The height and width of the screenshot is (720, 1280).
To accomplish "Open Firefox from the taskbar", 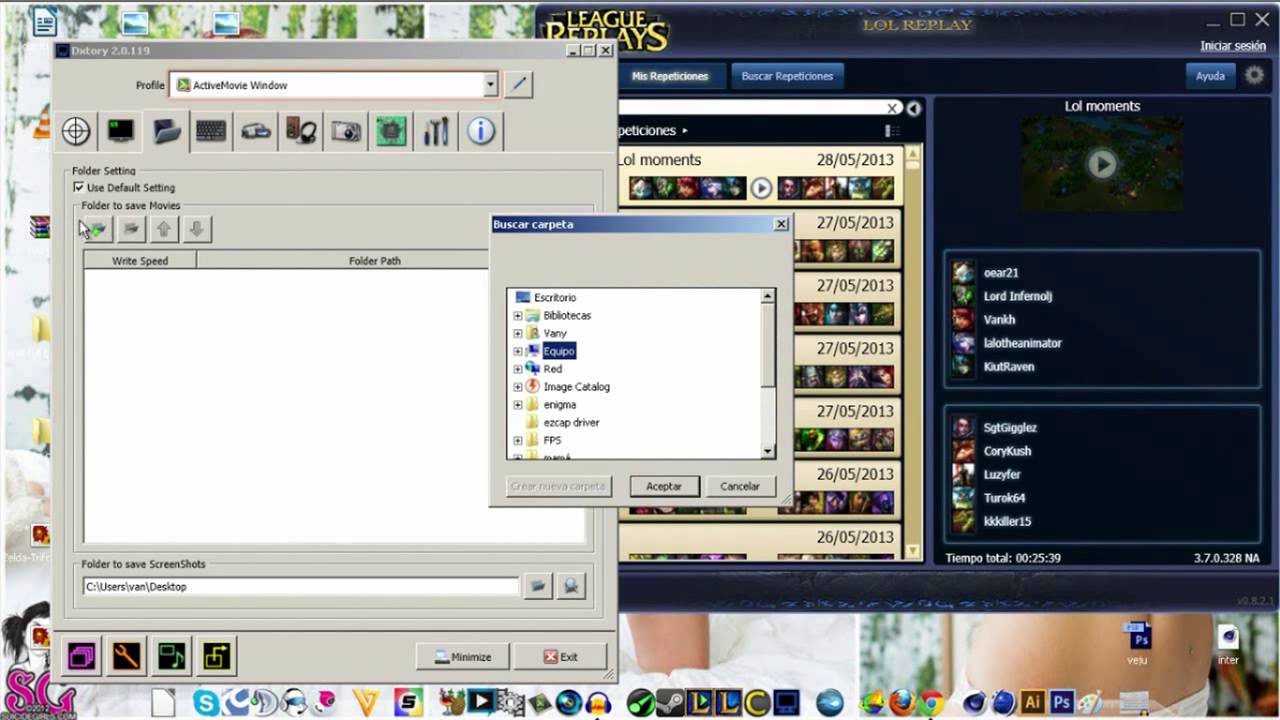I will pos(901,703).
